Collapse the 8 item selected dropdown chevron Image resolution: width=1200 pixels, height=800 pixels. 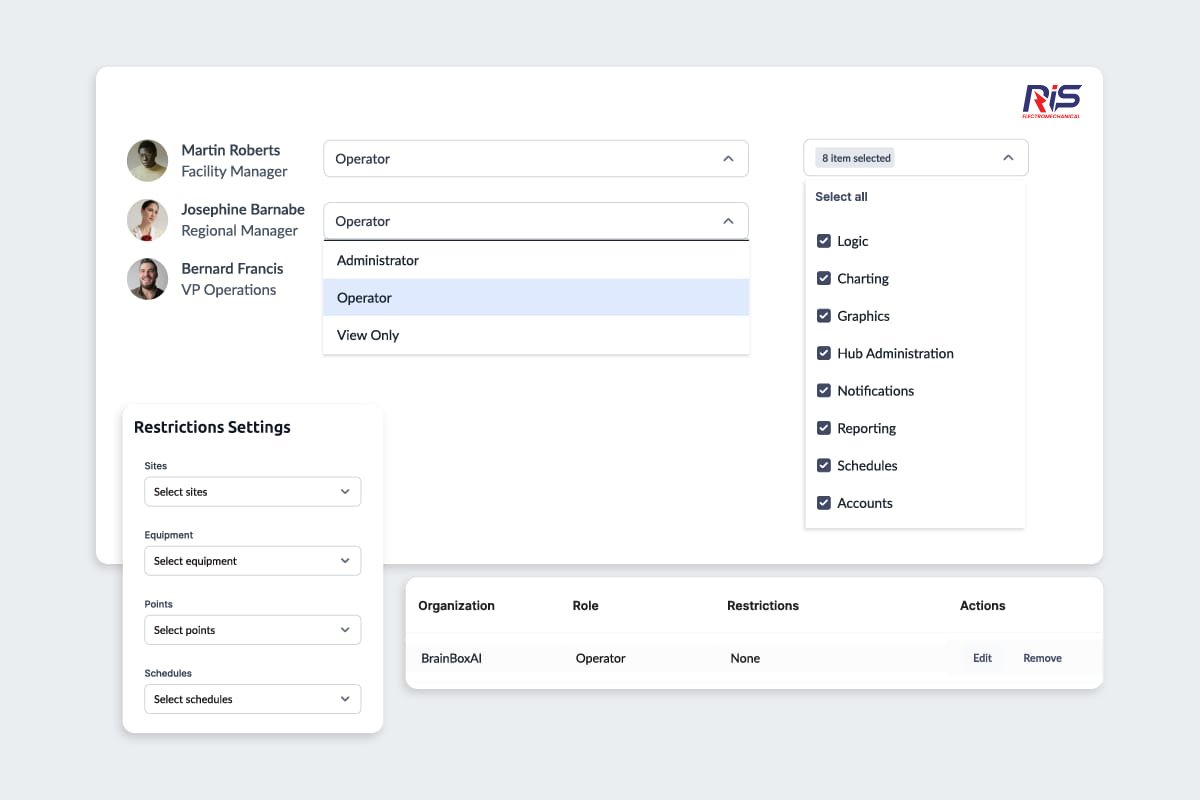pos(1008,158)
